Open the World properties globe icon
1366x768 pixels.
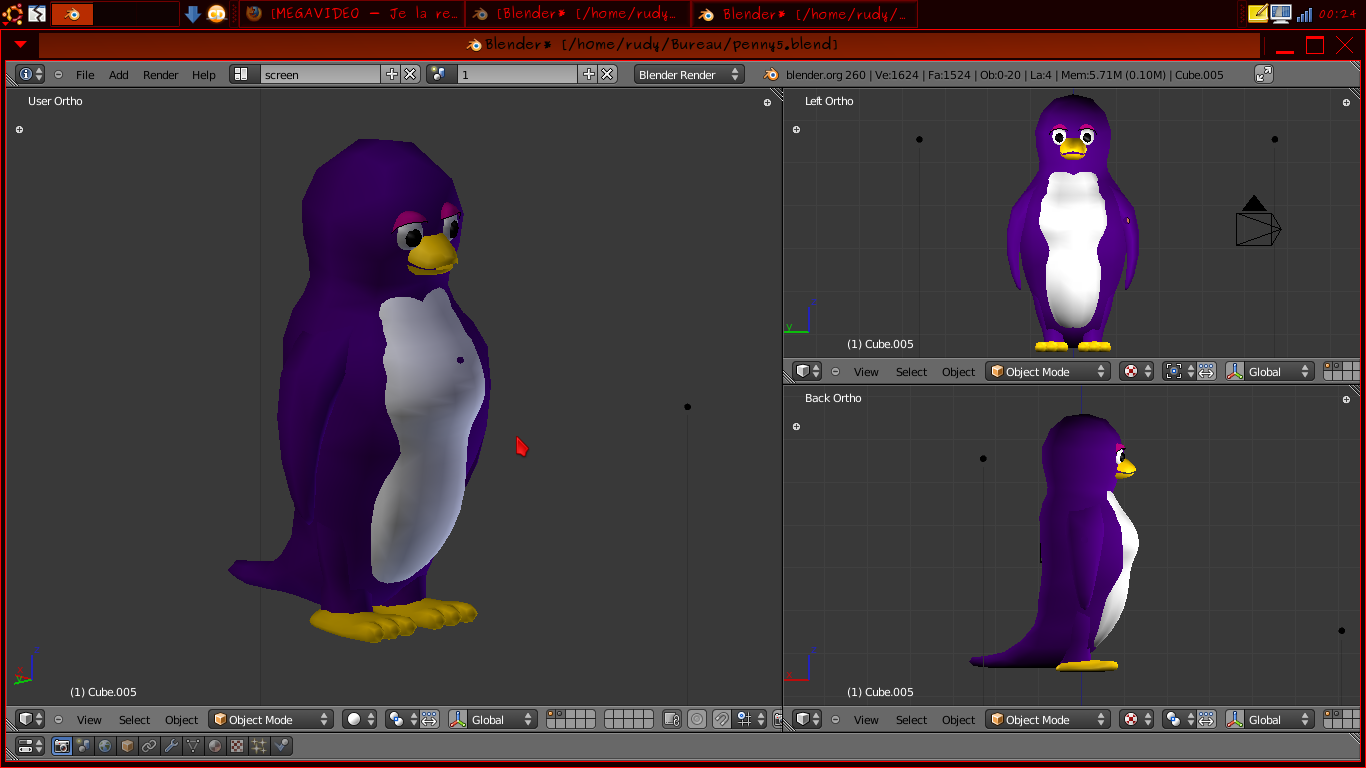click(x=106, y=746)
